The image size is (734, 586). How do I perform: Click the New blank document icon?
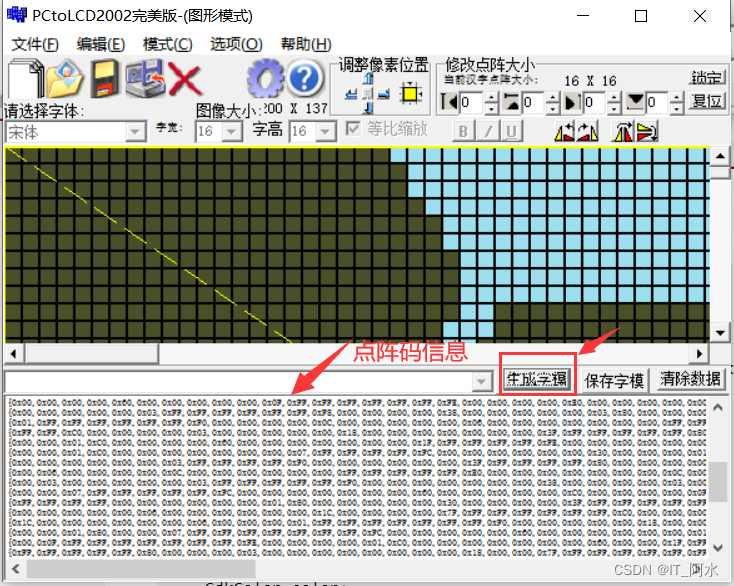tap(25, 78)
